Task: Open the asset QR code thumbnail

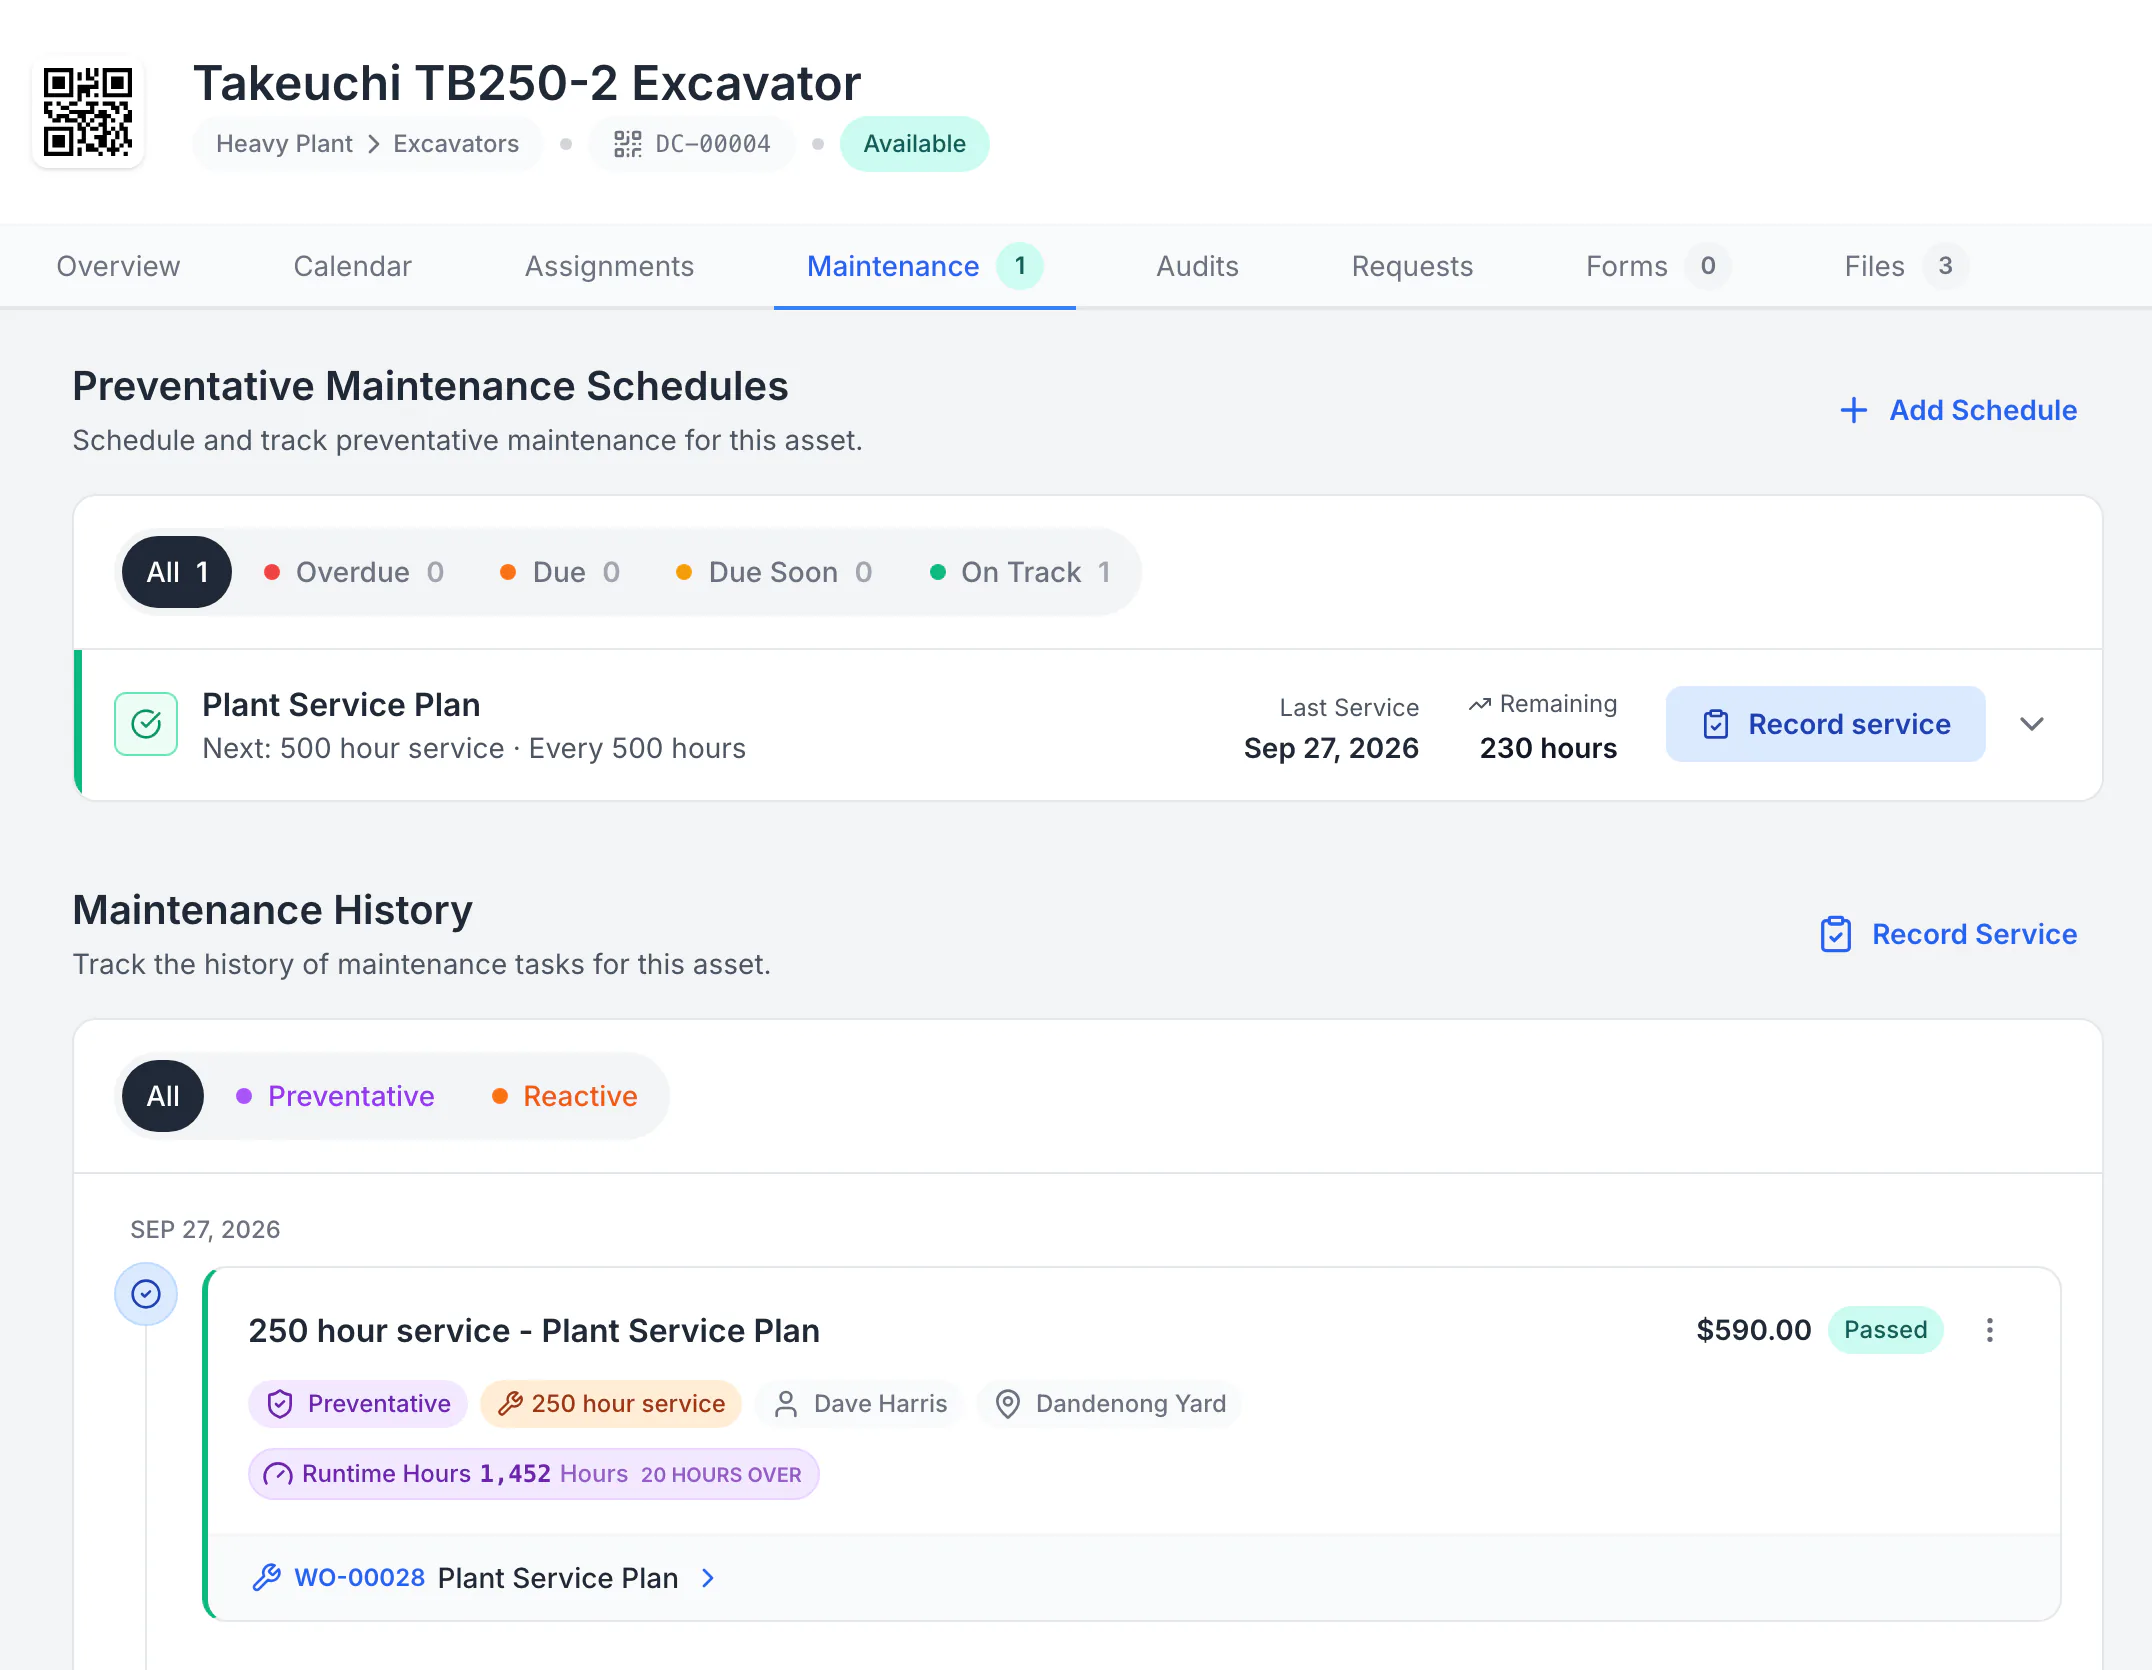Action: 88,112
